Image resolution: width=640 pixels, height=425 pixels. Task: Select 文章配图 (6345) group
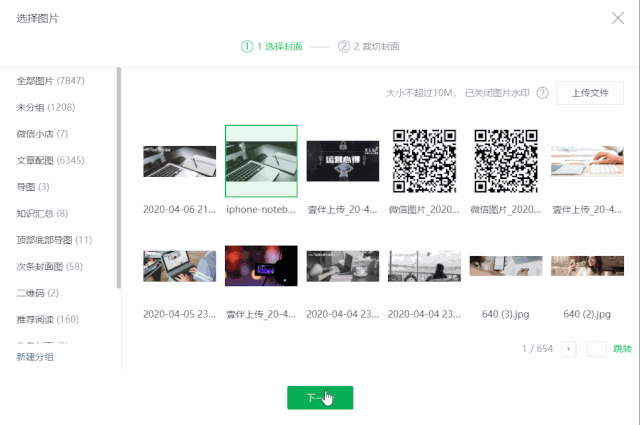(51, 160)
